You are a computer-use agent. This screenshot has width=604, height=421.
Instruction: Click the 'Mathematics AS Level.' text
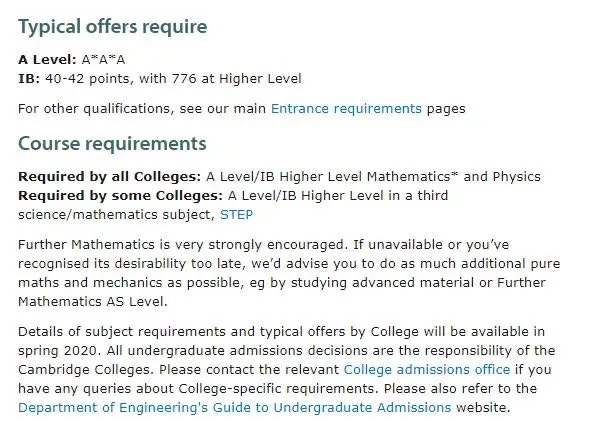[x=93, y=302]
